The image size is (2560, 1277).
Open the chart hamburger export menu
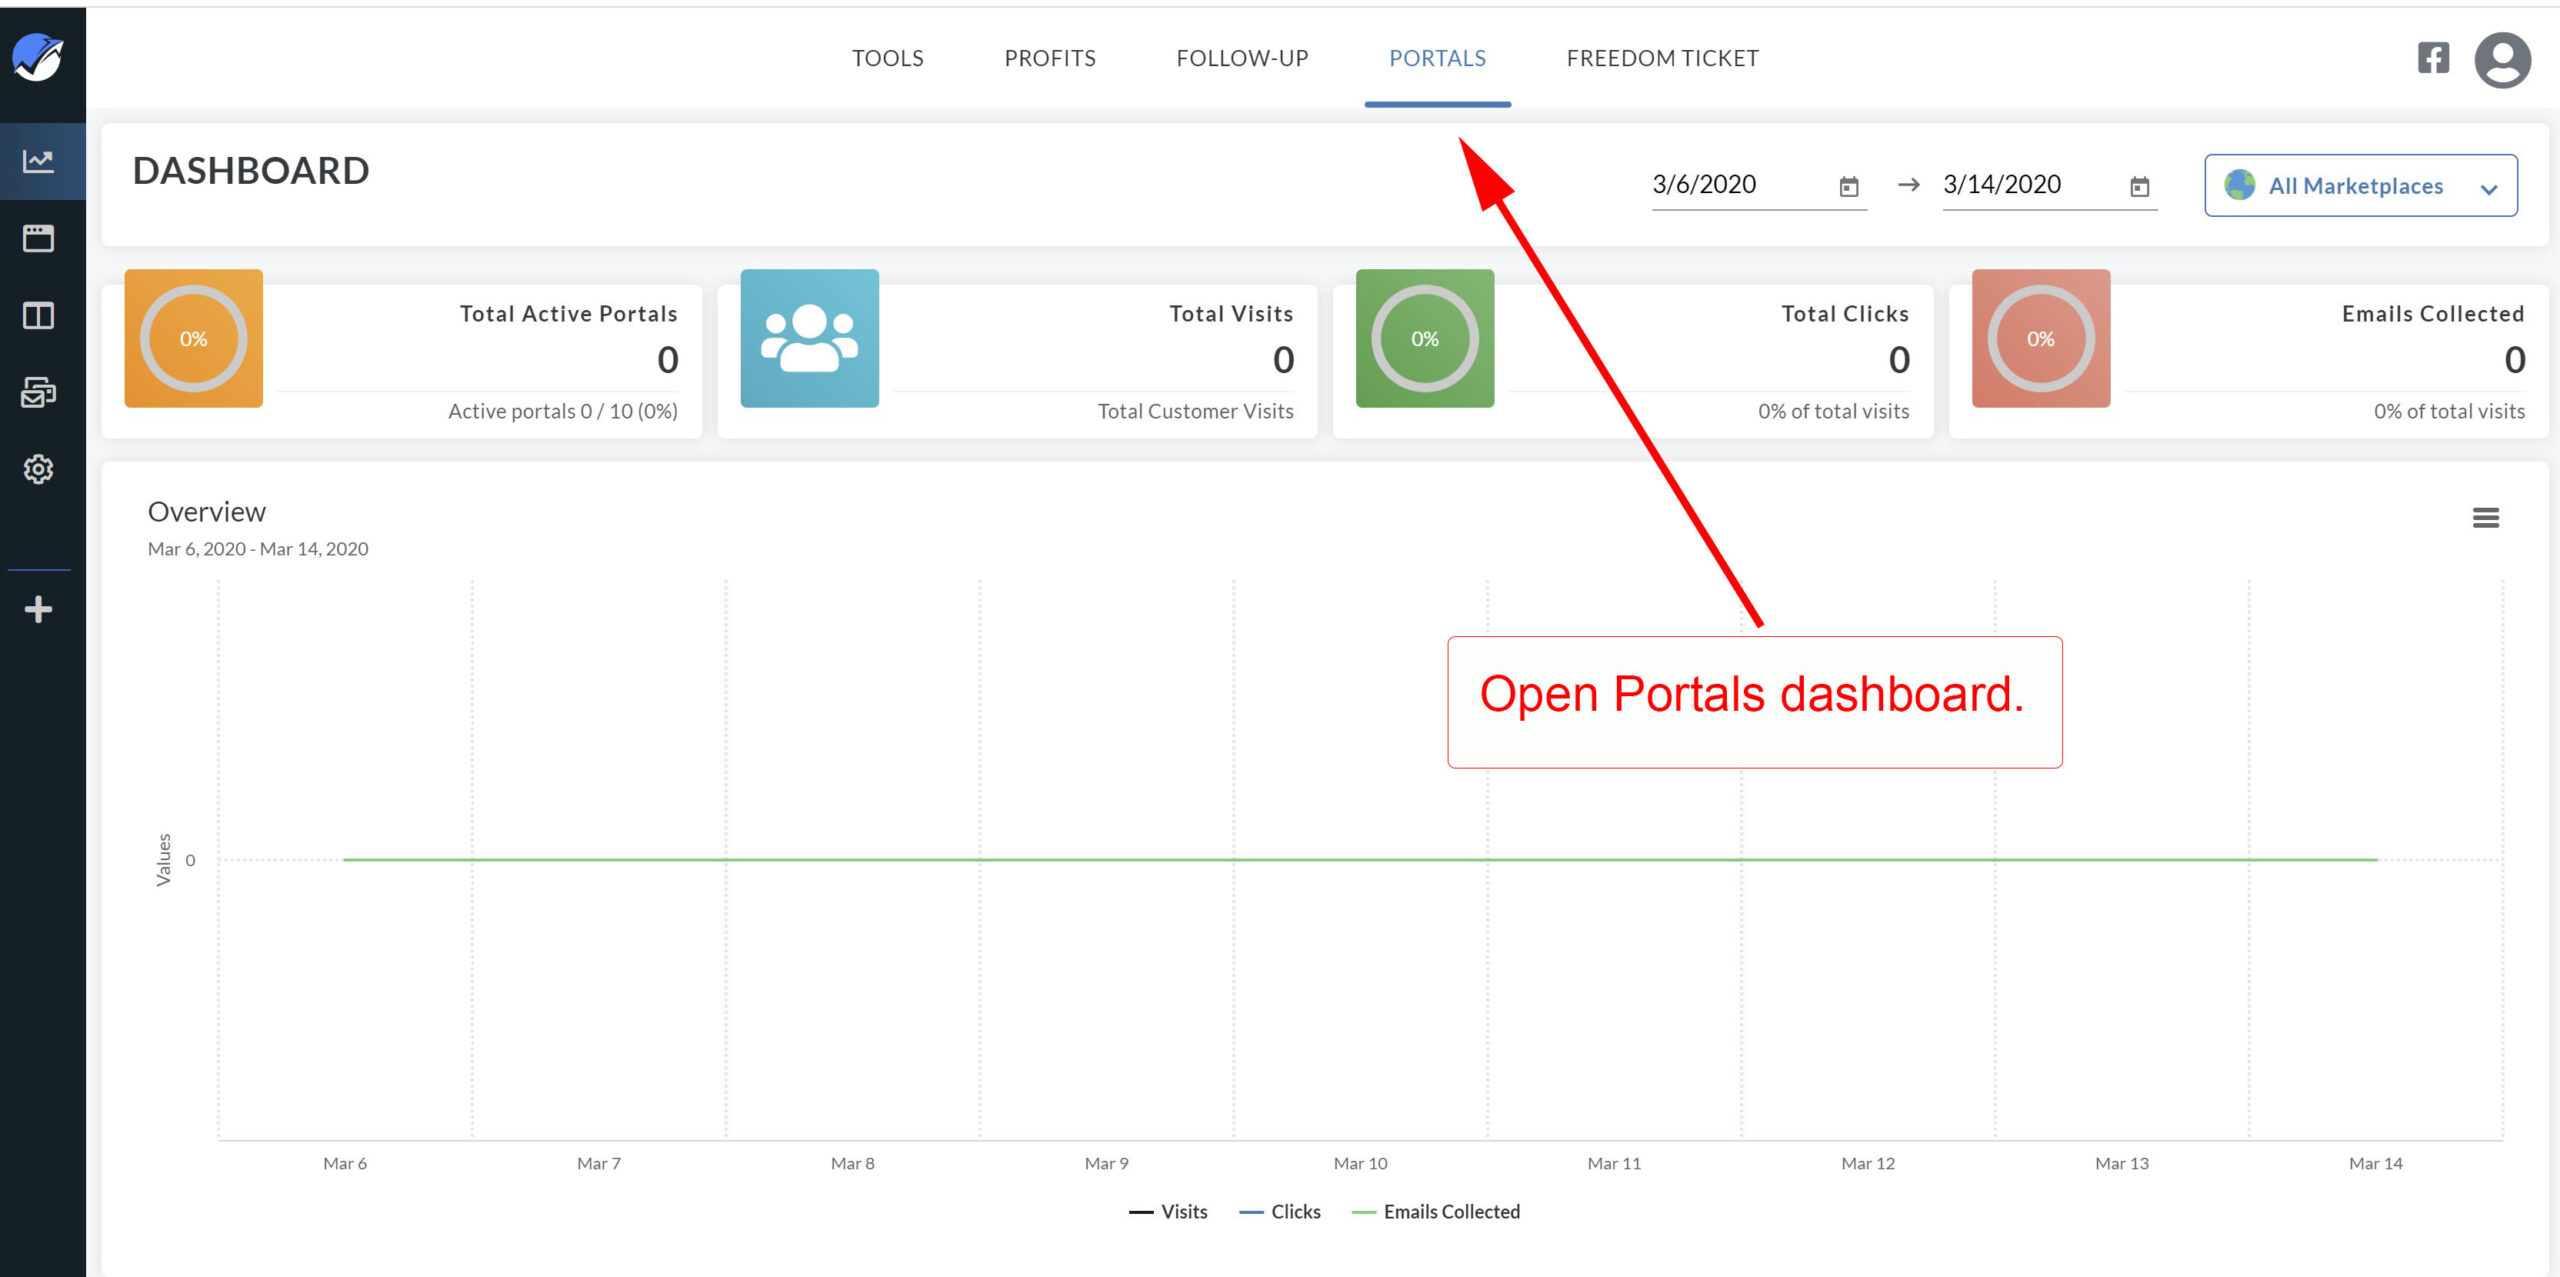2486,518
